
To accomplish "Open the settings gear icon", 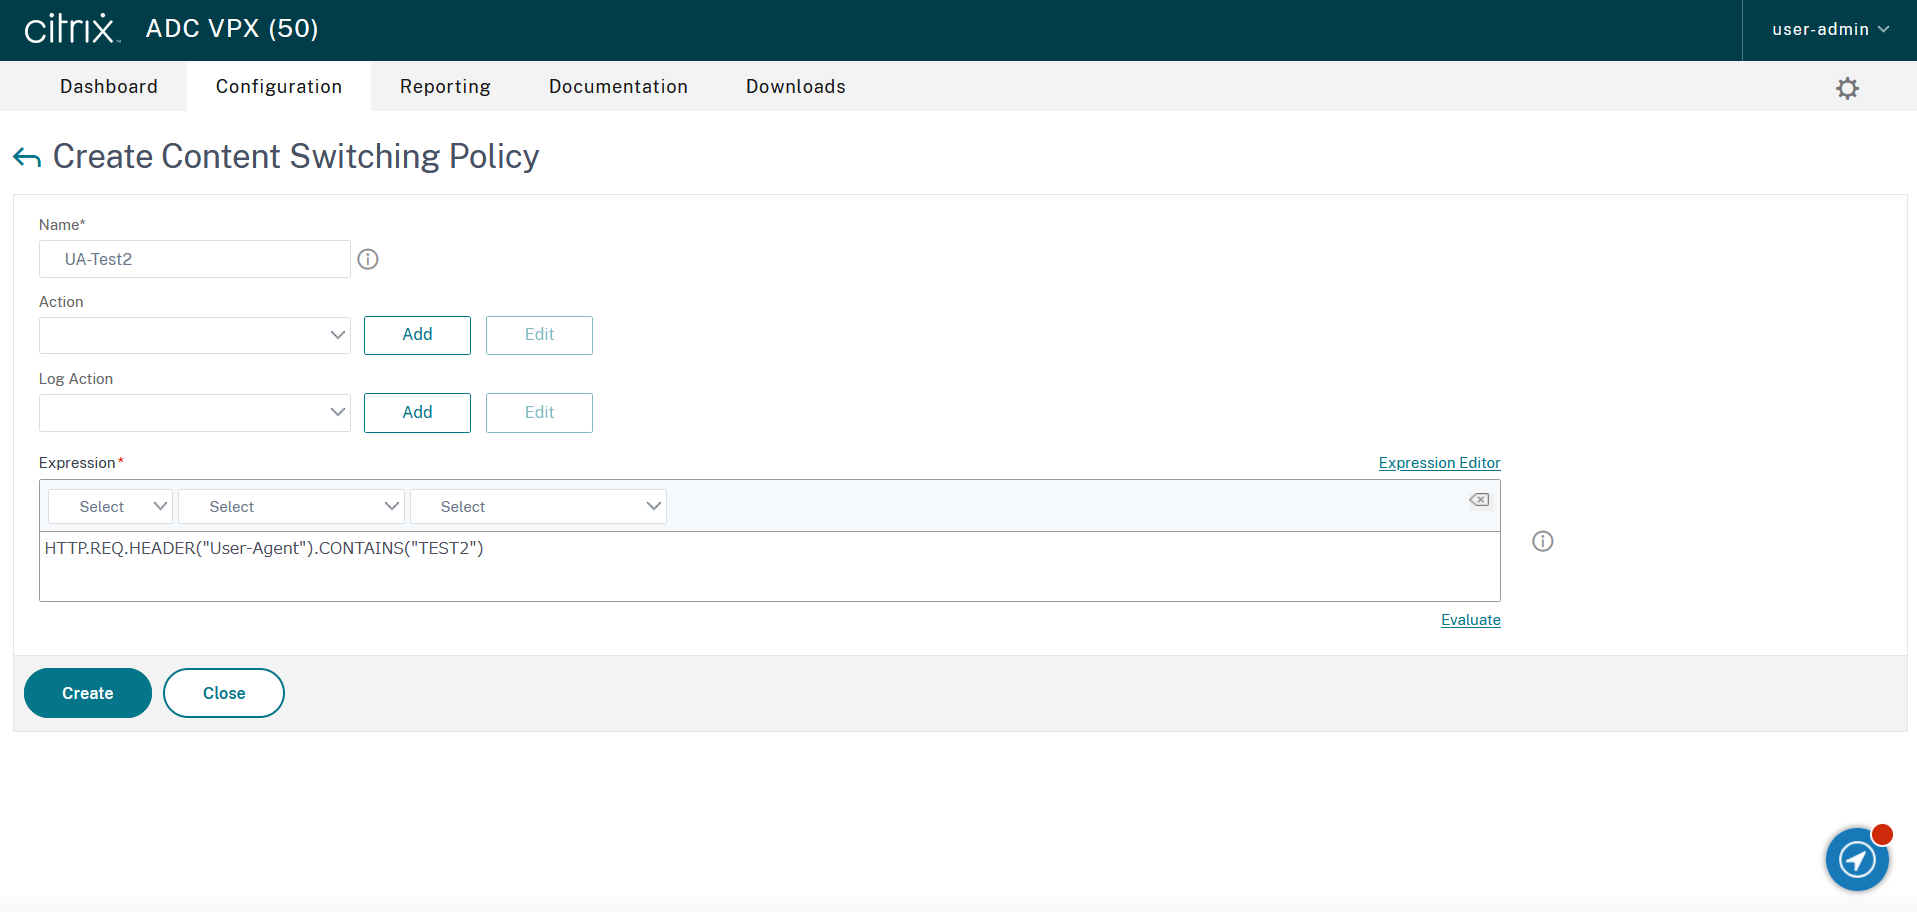I will click(1846, 88).
